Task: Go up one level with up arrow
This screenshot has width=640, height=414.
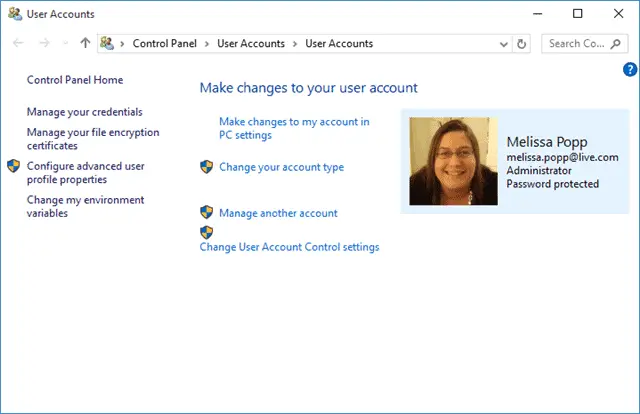Action: [x=85, y=43]
